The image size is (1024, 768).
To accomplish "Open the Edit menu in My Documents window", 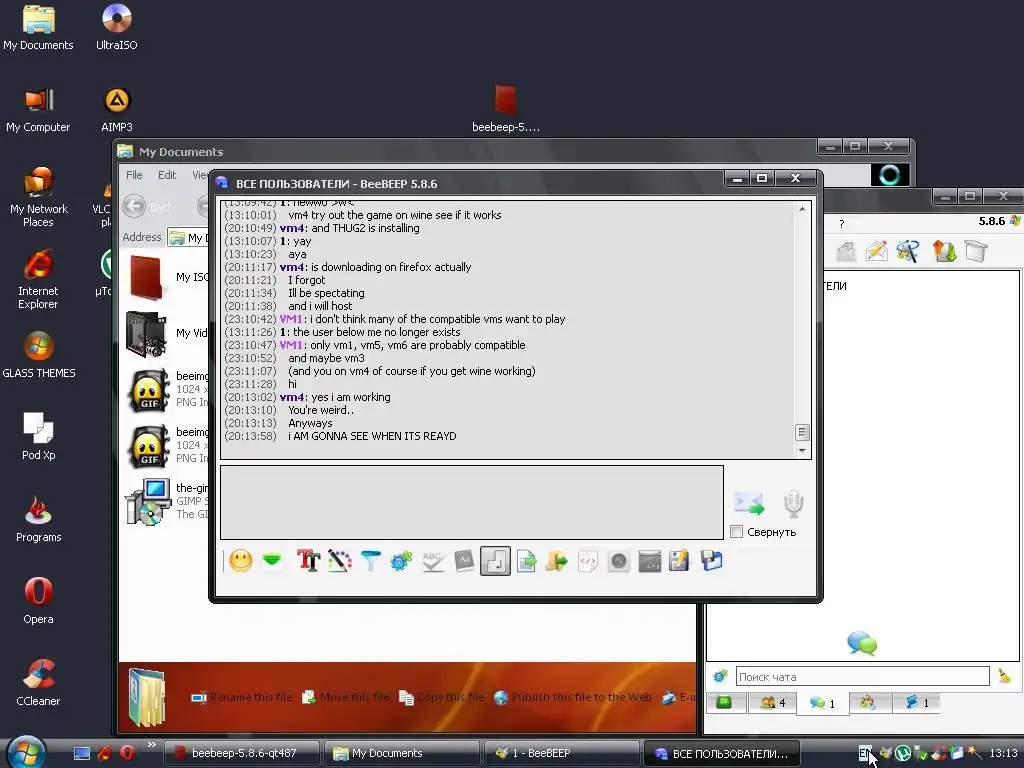I will click(x=167, y=175).
